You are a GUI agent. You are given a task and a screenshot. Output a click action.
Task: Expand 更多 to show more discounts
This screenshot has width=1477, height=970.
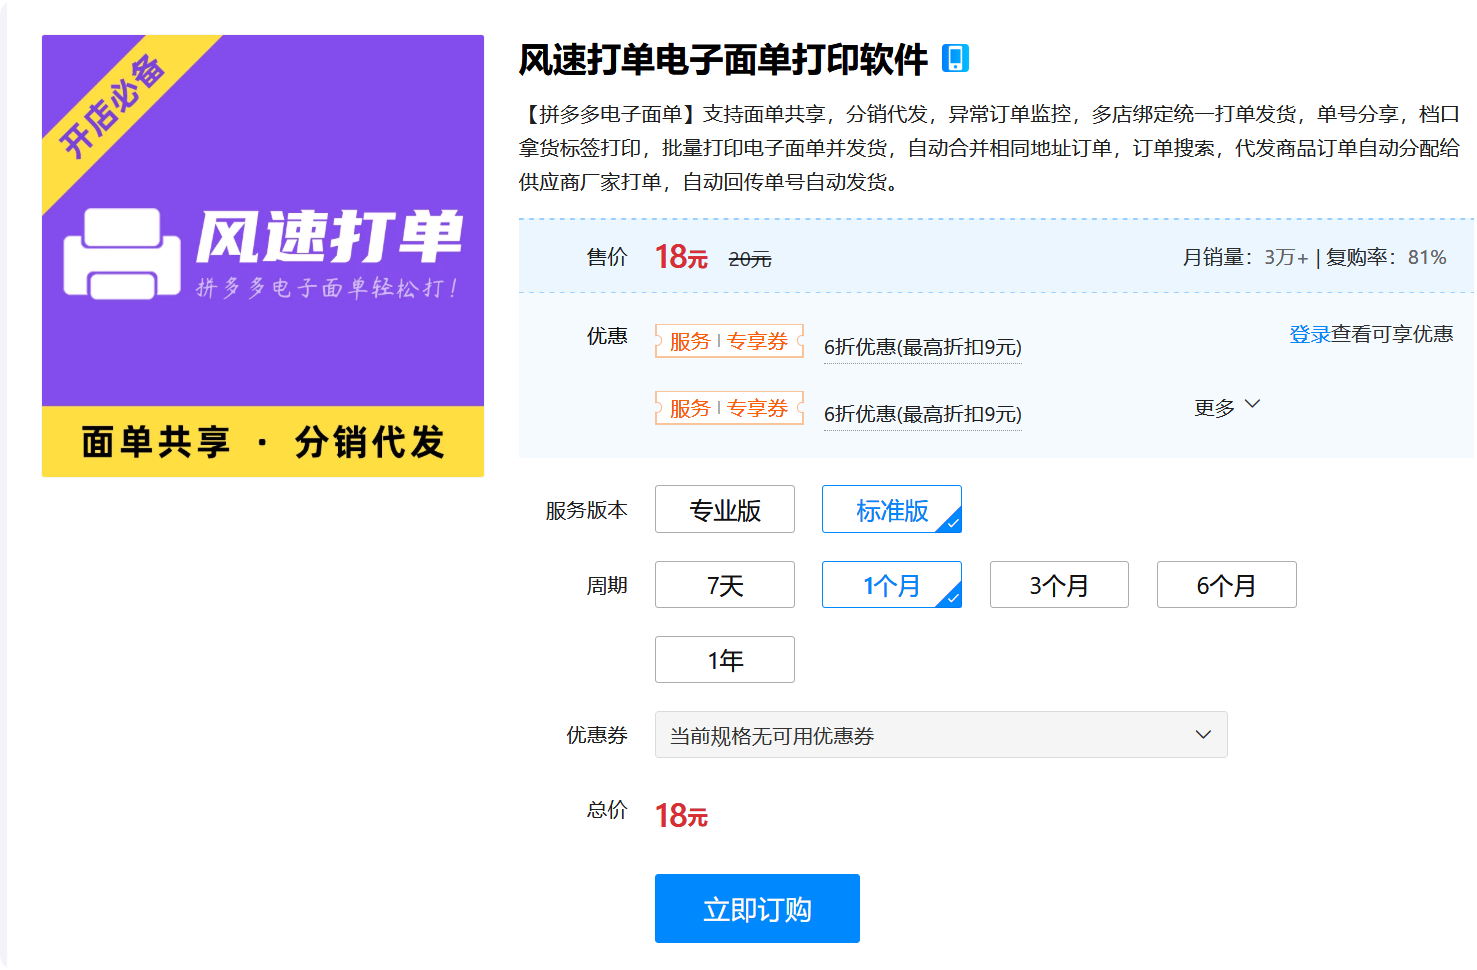(1226, 407)
